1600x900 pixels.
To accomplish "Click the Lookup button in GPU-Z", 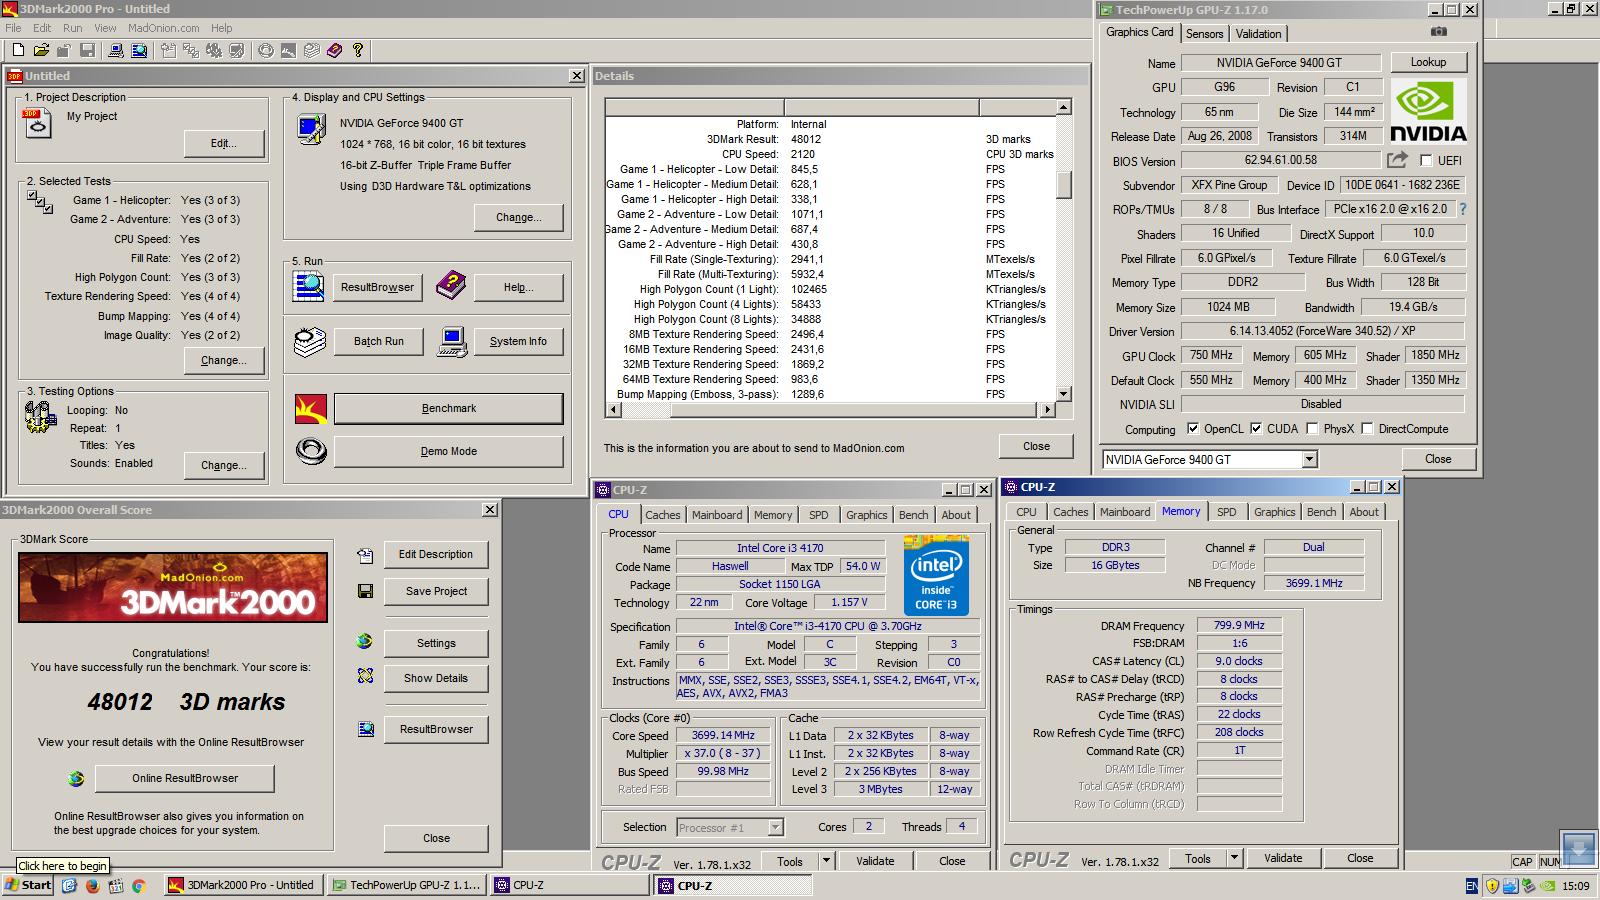I will (1428, 62).
